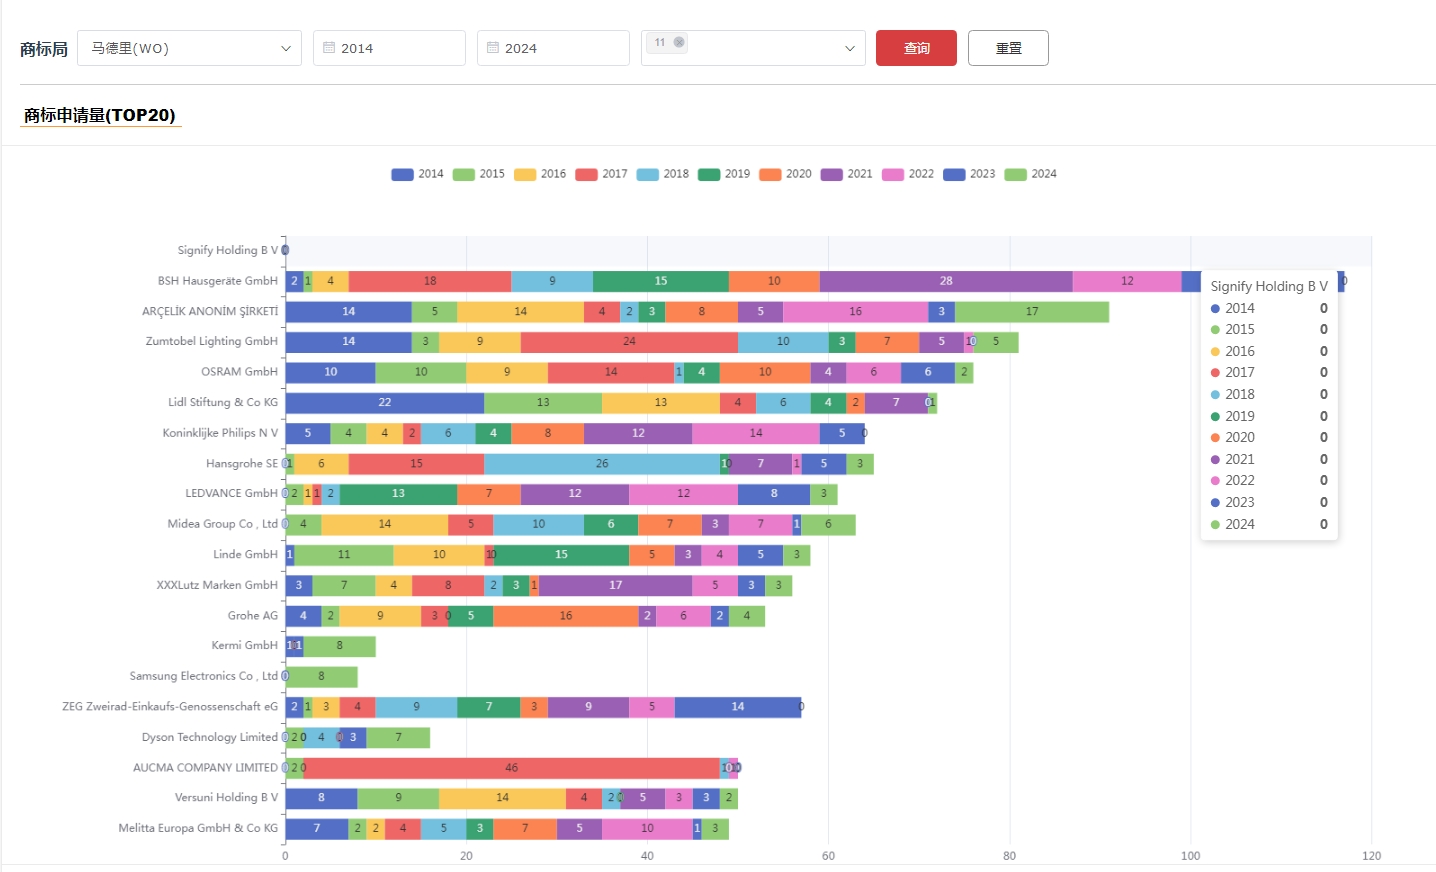
Task: Remove the "11" tag with its x icon
Action: (679, 42)
